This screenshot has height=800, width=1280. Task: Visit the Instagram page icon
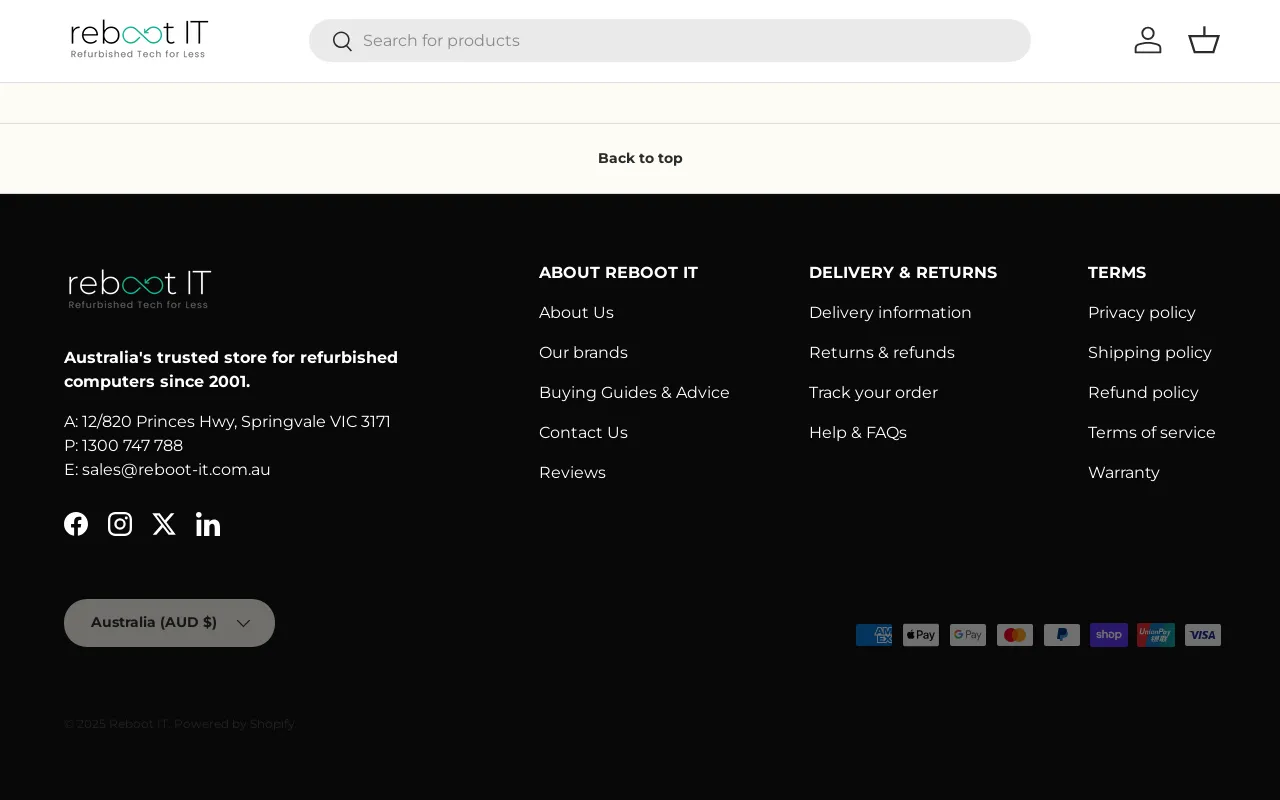pyautogui.click(x=120, y=523)
